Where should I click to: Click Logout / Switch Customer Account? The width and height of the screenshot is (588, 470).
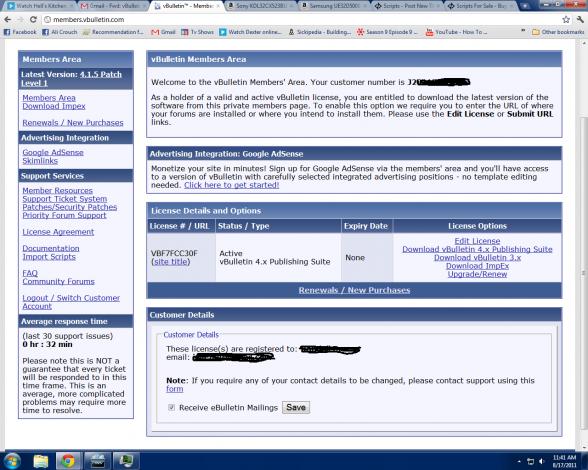71,302
